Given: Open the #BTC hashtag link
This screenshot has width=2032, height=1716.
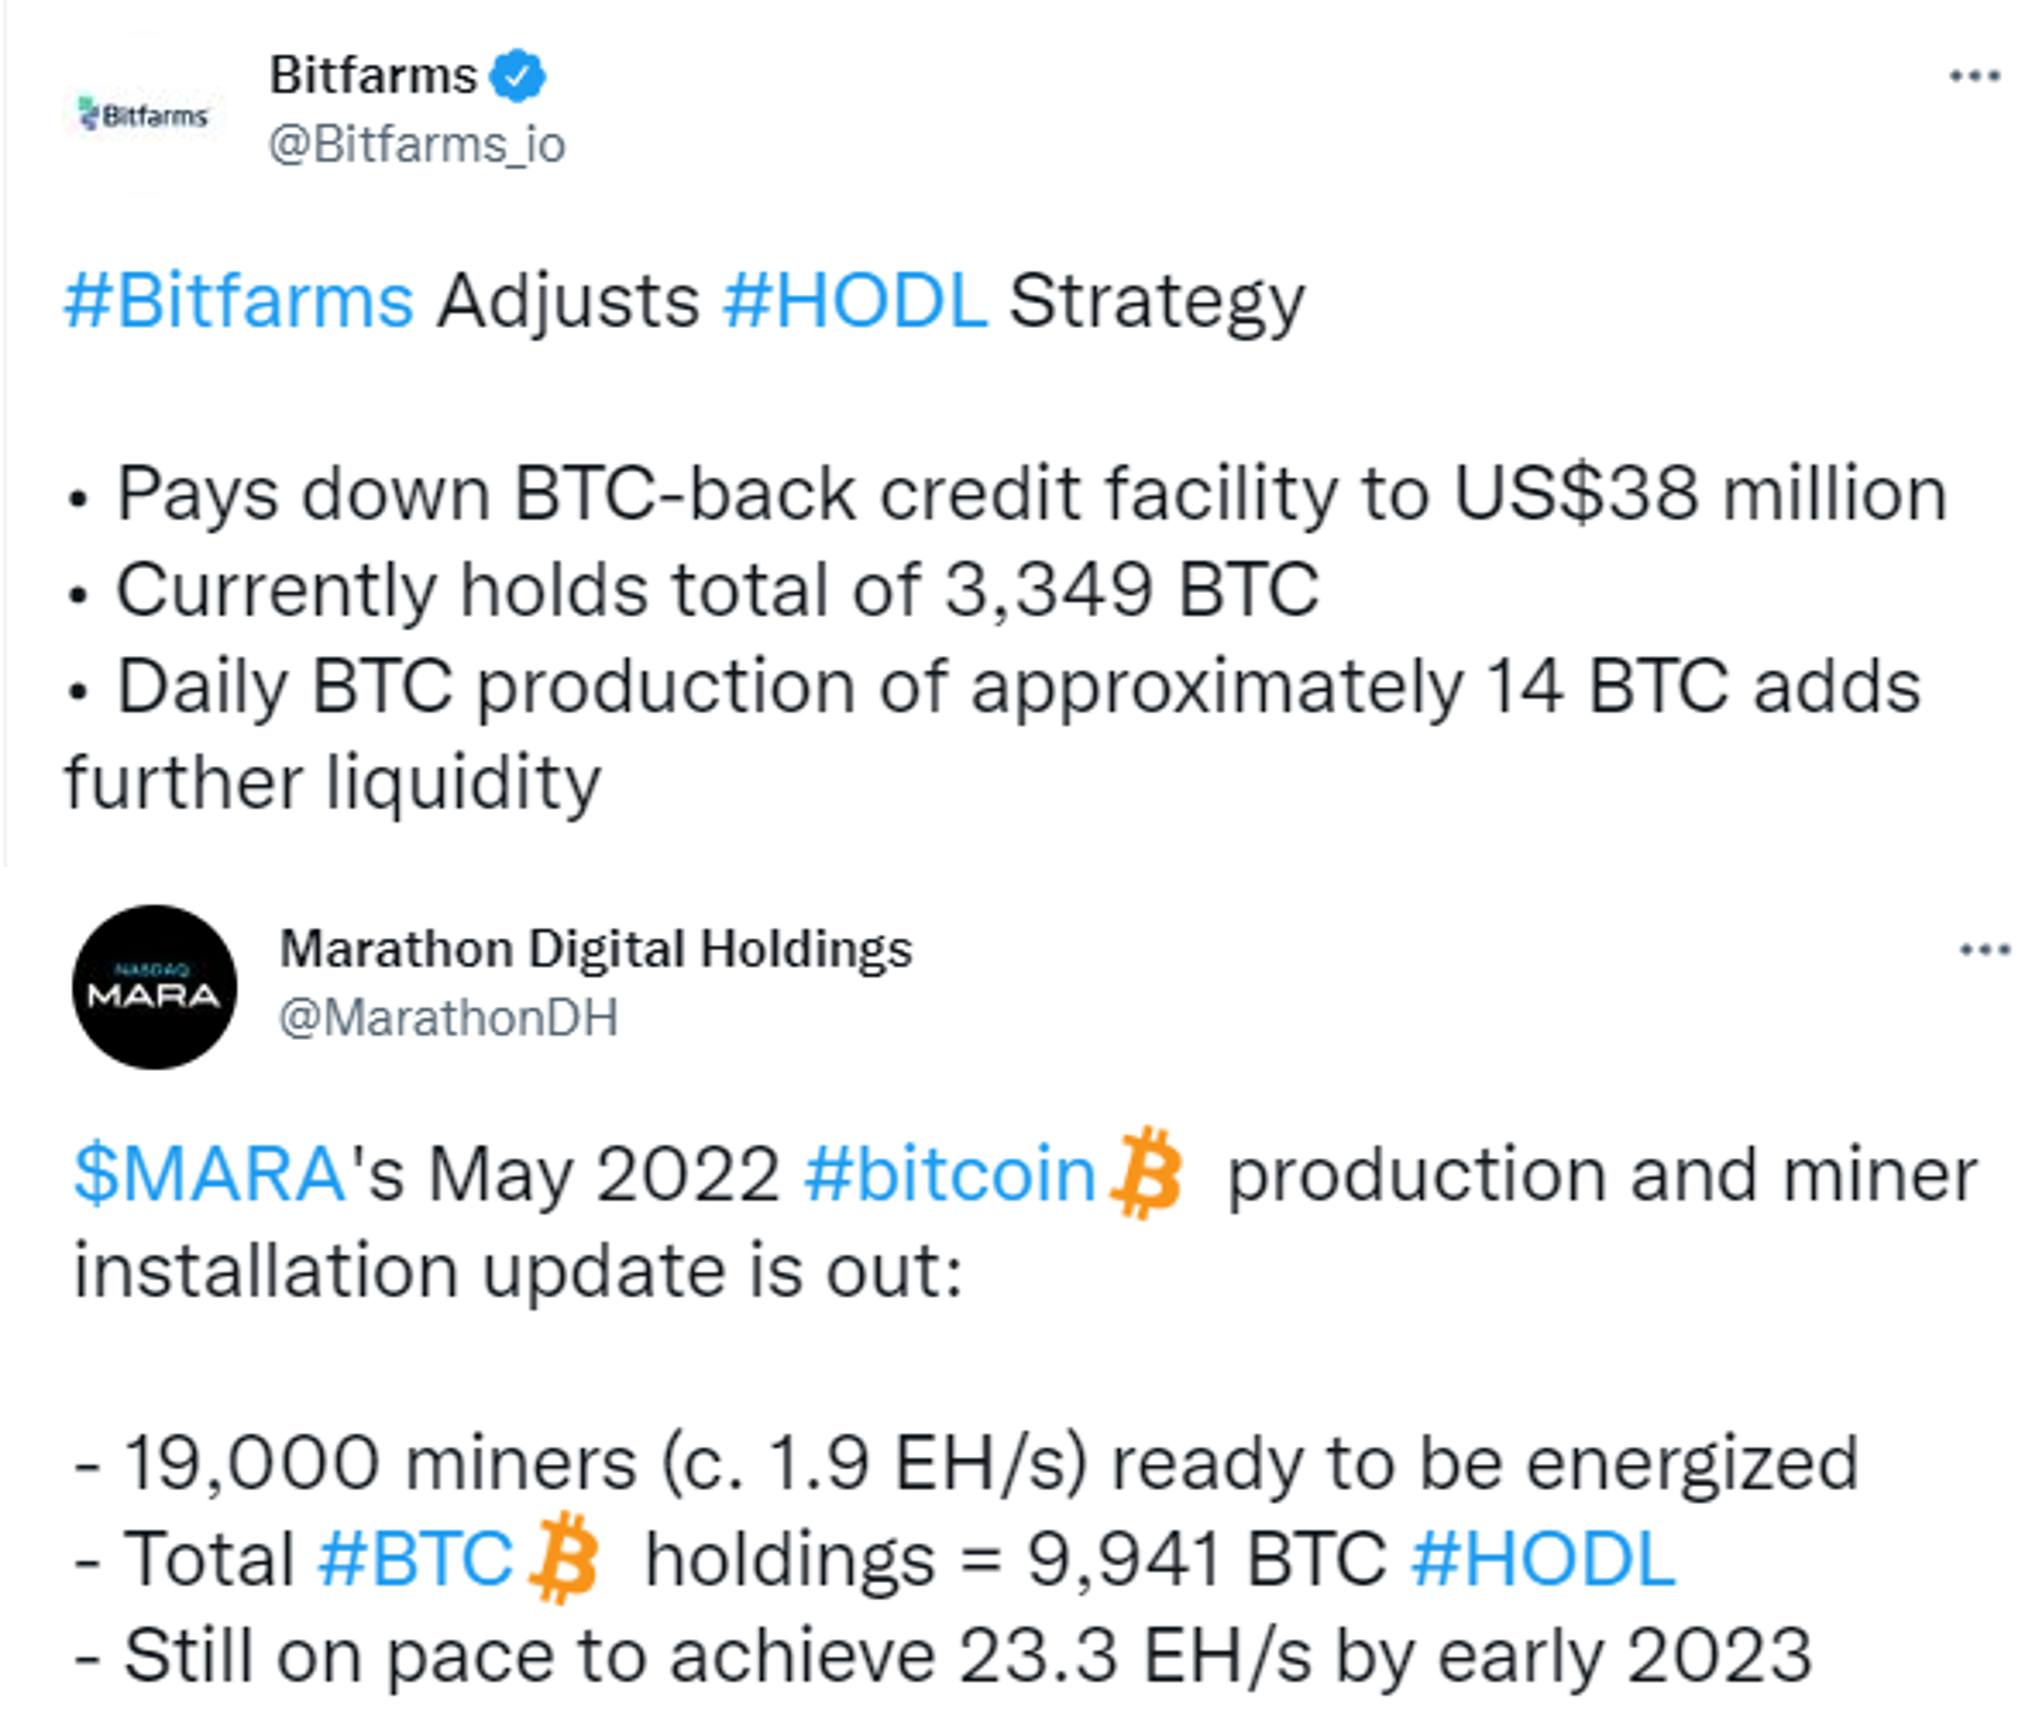Looking at the screenshot, I should point(415,1559).
